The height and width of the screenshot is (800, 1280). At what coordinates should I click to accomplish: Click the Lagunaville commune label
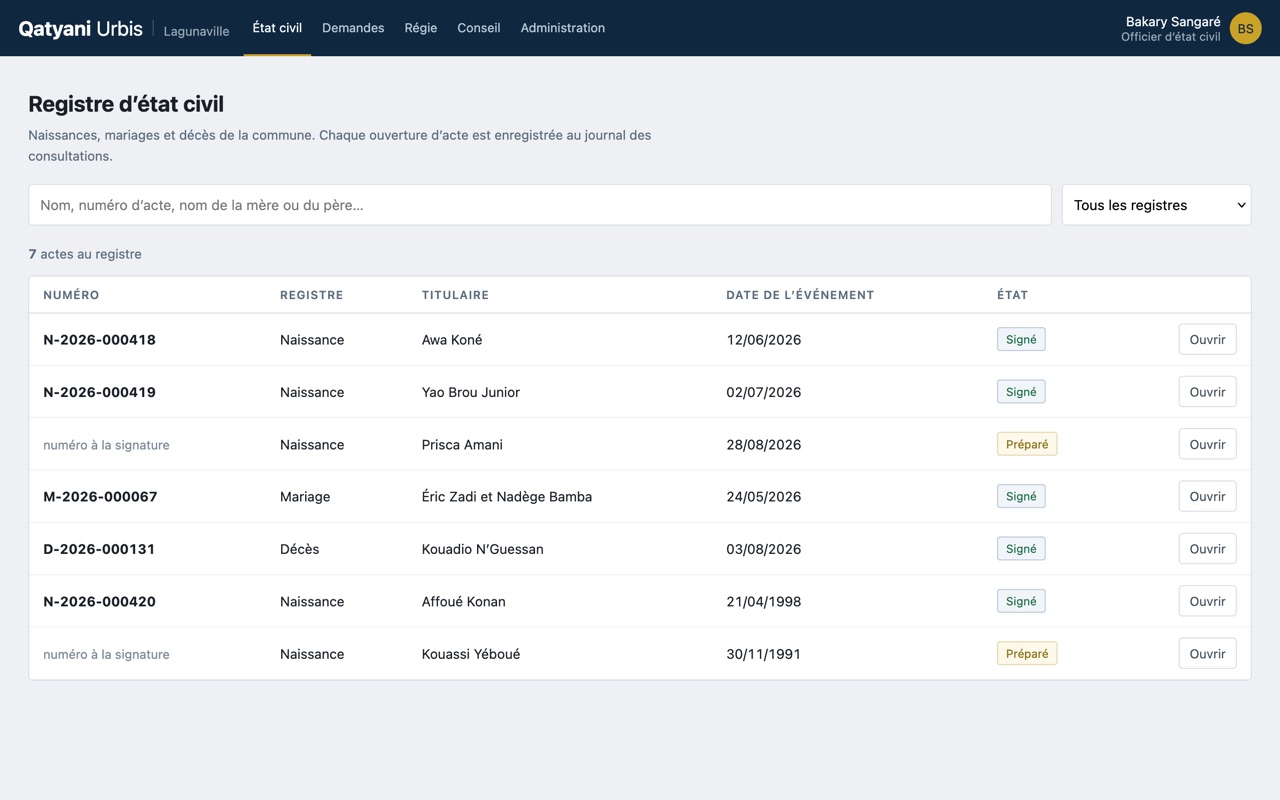coord(196,31)
